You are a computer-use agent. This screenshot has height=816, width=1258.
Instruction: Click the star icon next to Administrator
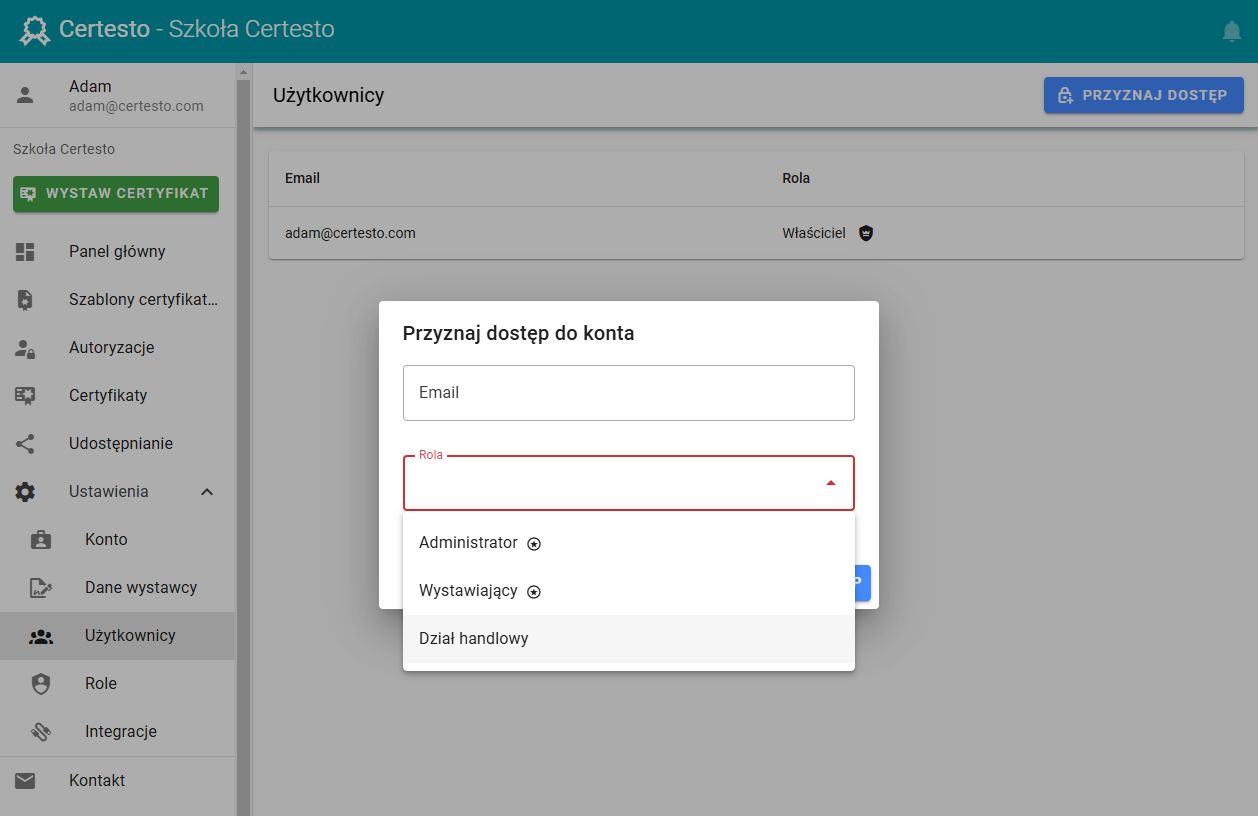point(534,544)
